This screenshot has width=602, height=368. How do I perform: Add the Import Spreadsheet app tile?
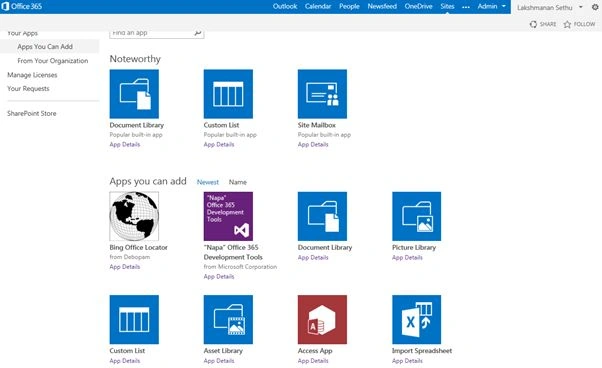pyautogui.click(x=417, y=319)
